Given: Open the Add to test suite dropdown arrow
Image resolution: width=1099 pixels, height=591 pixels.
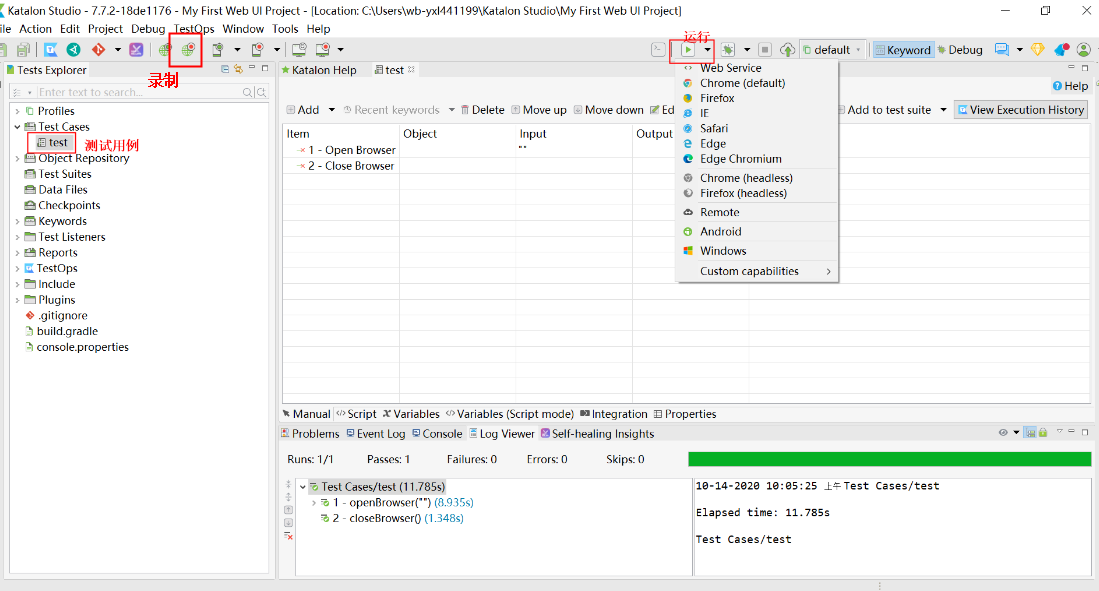Looking at the screenshot, I should coord(943,110).
